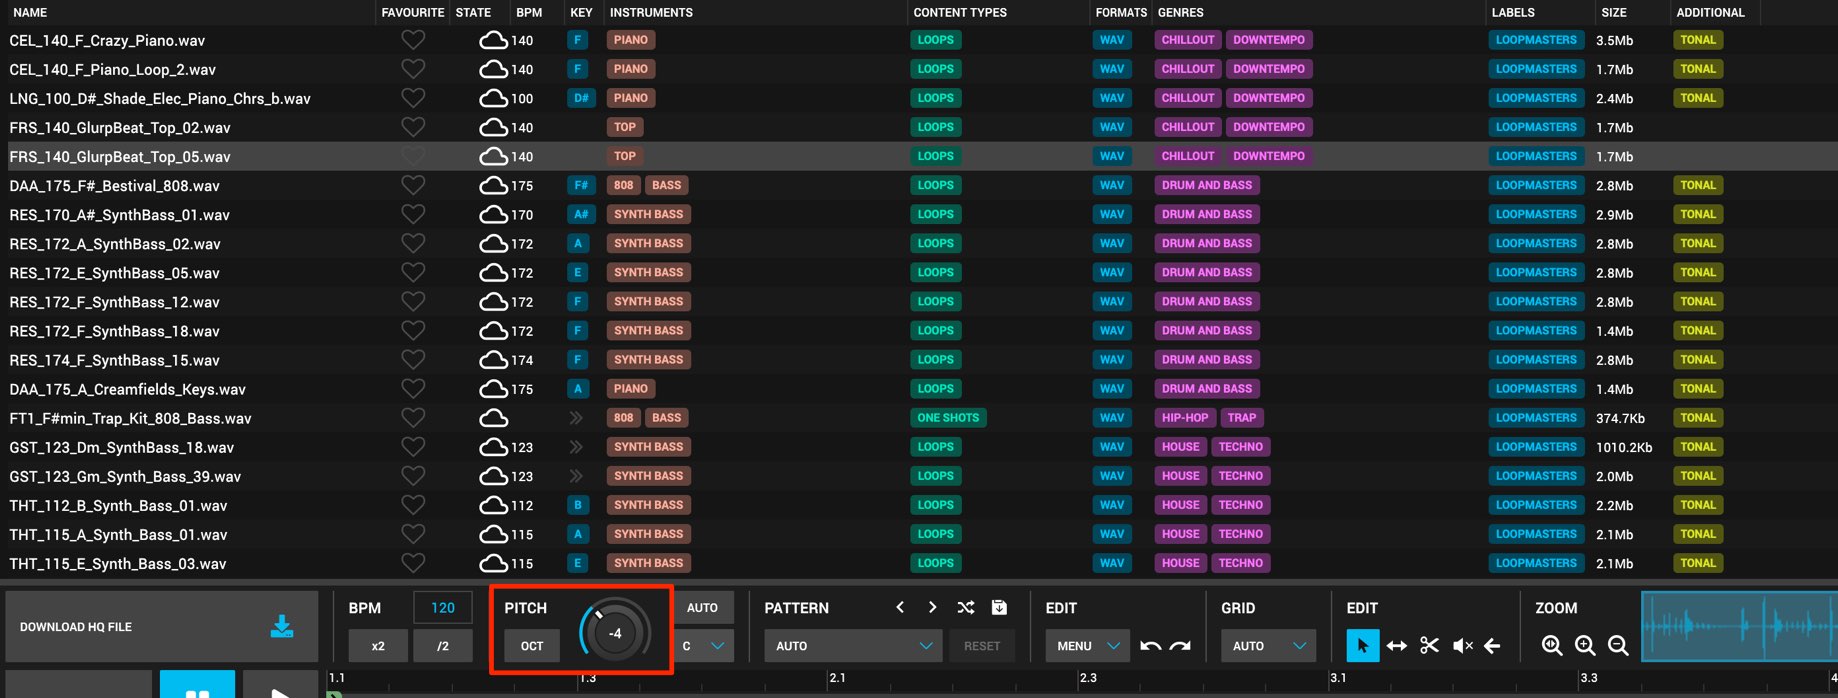The image size is (1838, 698).
Task: Click TRAP genre tag
Action: [x=1241, y=418]
